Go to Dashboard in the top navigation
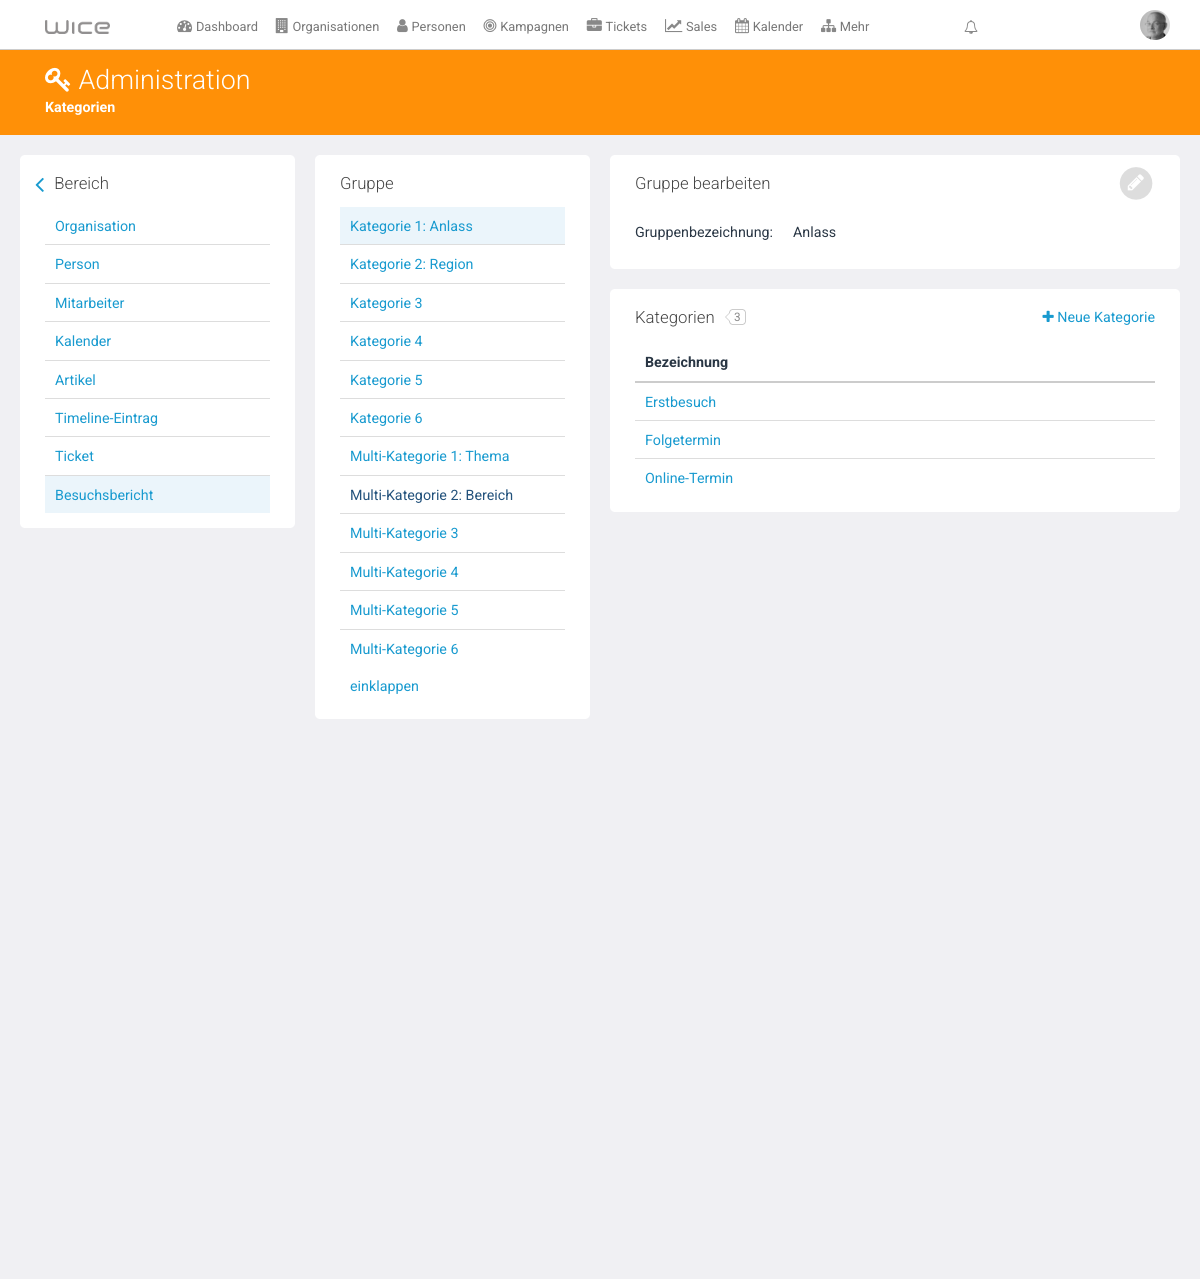 [217, 27]
